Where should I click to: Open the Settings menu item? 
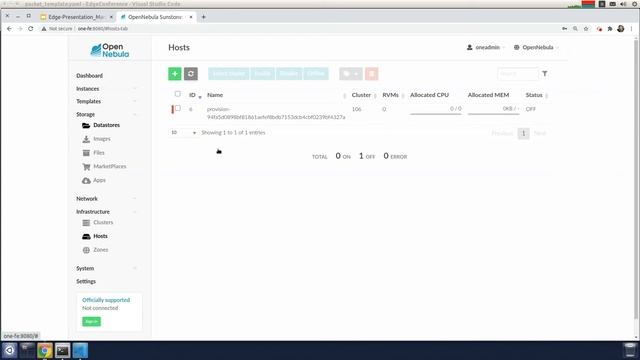coord(86,282)
